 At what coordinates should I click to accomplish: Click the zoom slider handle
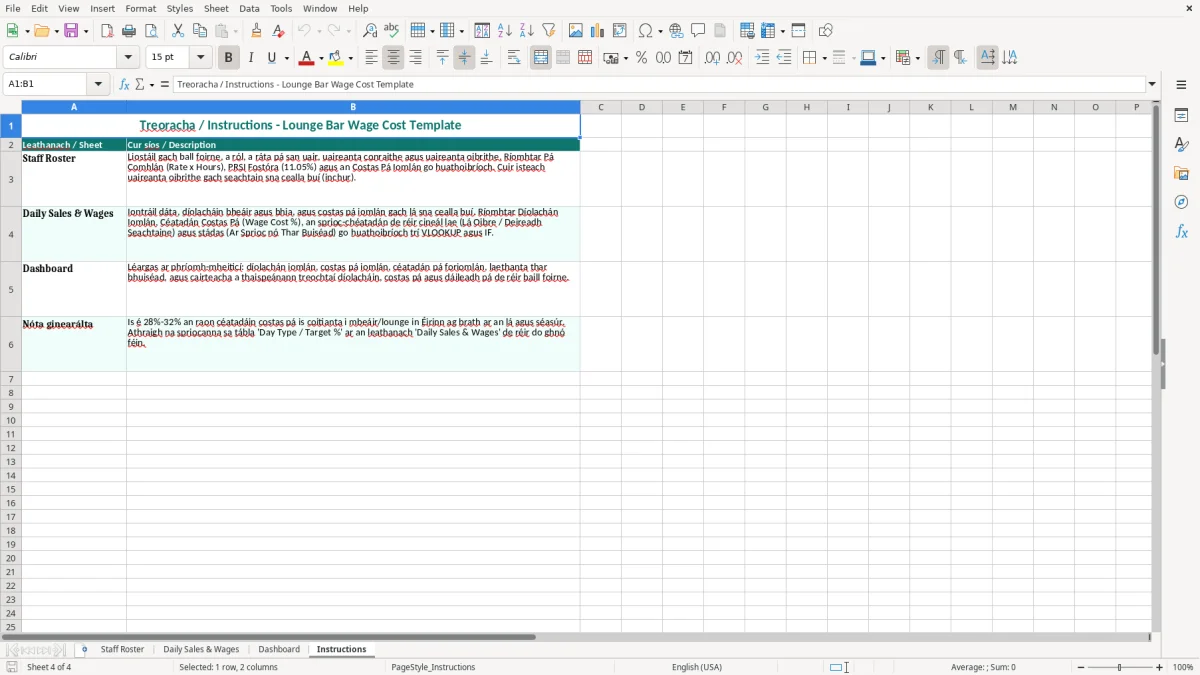1120,667
